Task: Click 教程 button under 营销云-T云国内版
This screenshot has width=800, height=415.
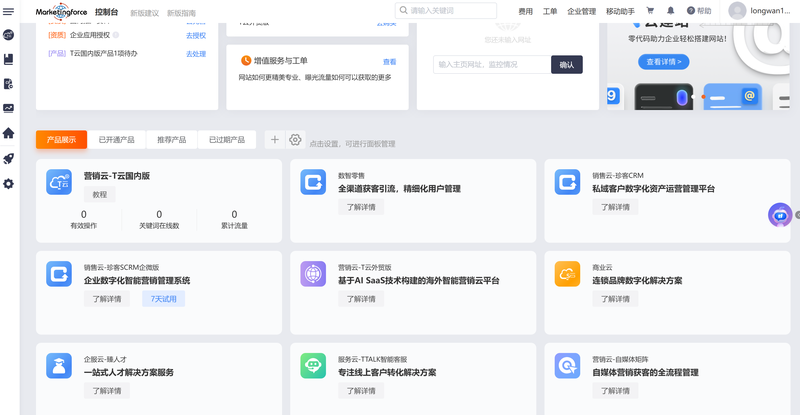Action: tap(99, 194)
